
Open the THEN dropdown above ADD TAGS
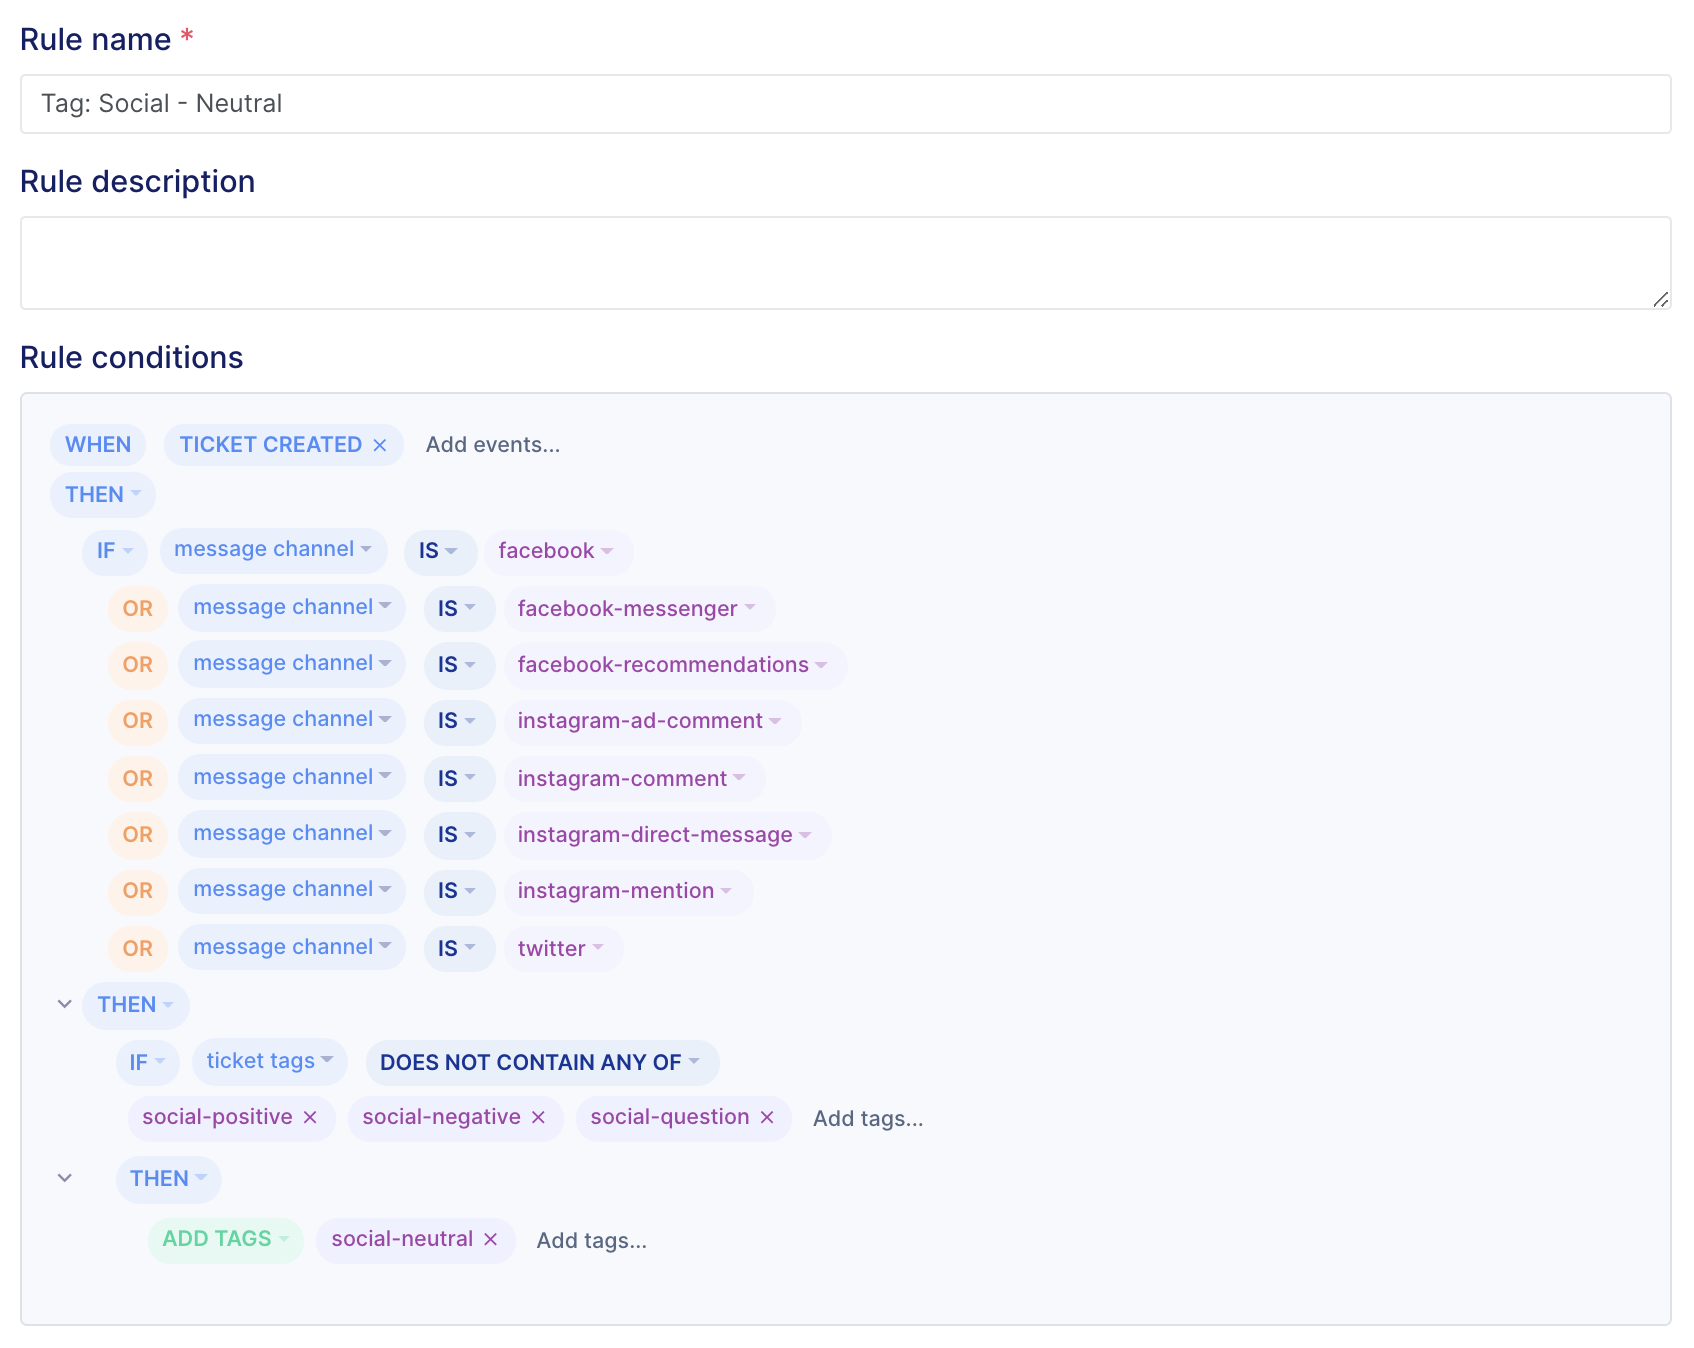point(169,1179)
